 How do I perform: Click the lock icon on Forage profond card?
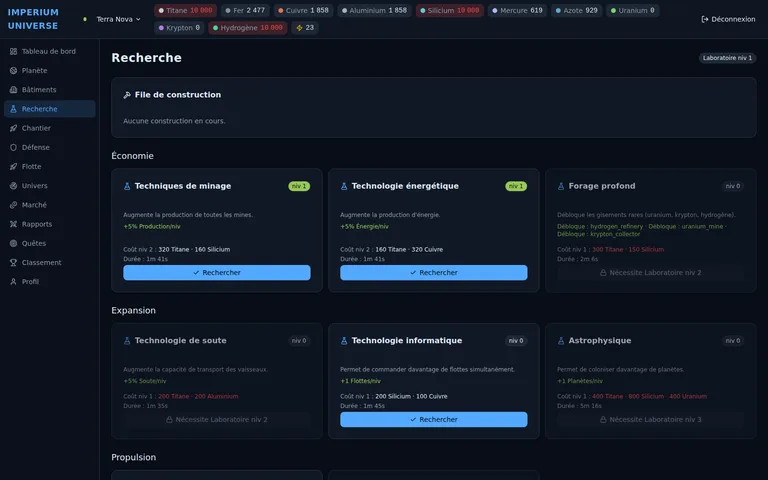click(603, 273)
